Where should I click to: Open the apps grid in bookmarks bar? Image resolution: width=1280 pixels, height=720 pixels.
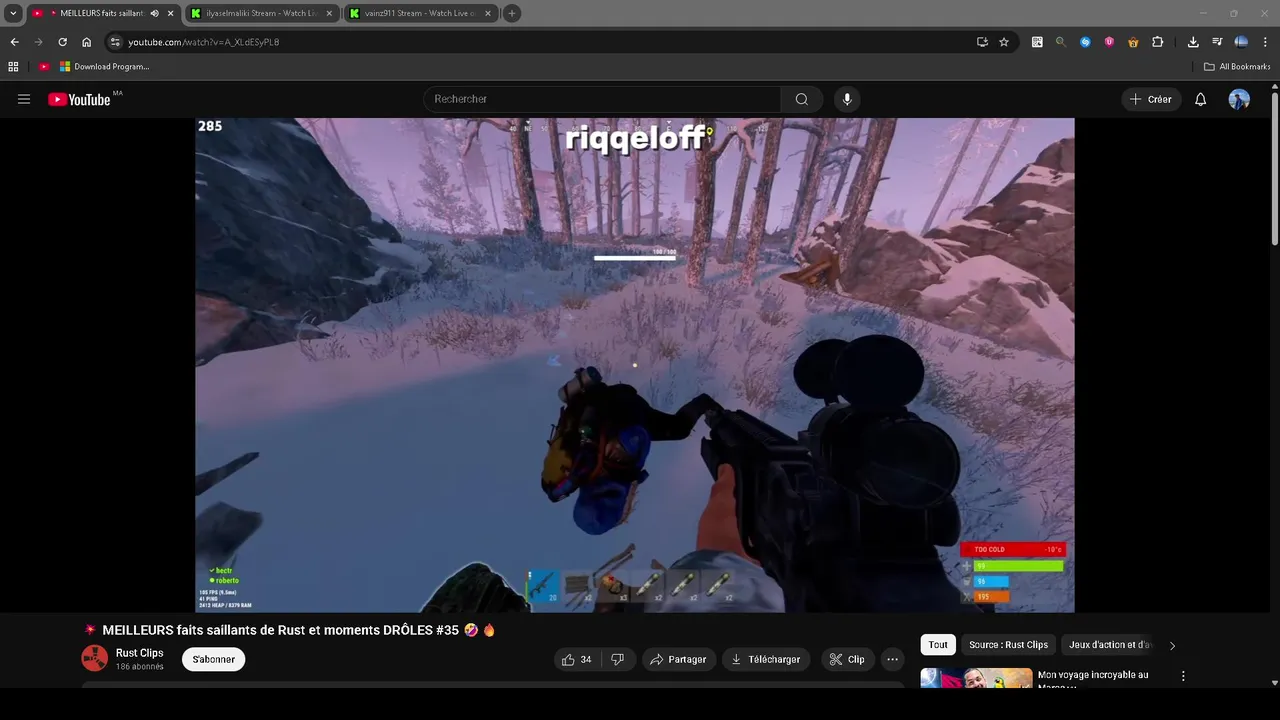tap(13, 67)
